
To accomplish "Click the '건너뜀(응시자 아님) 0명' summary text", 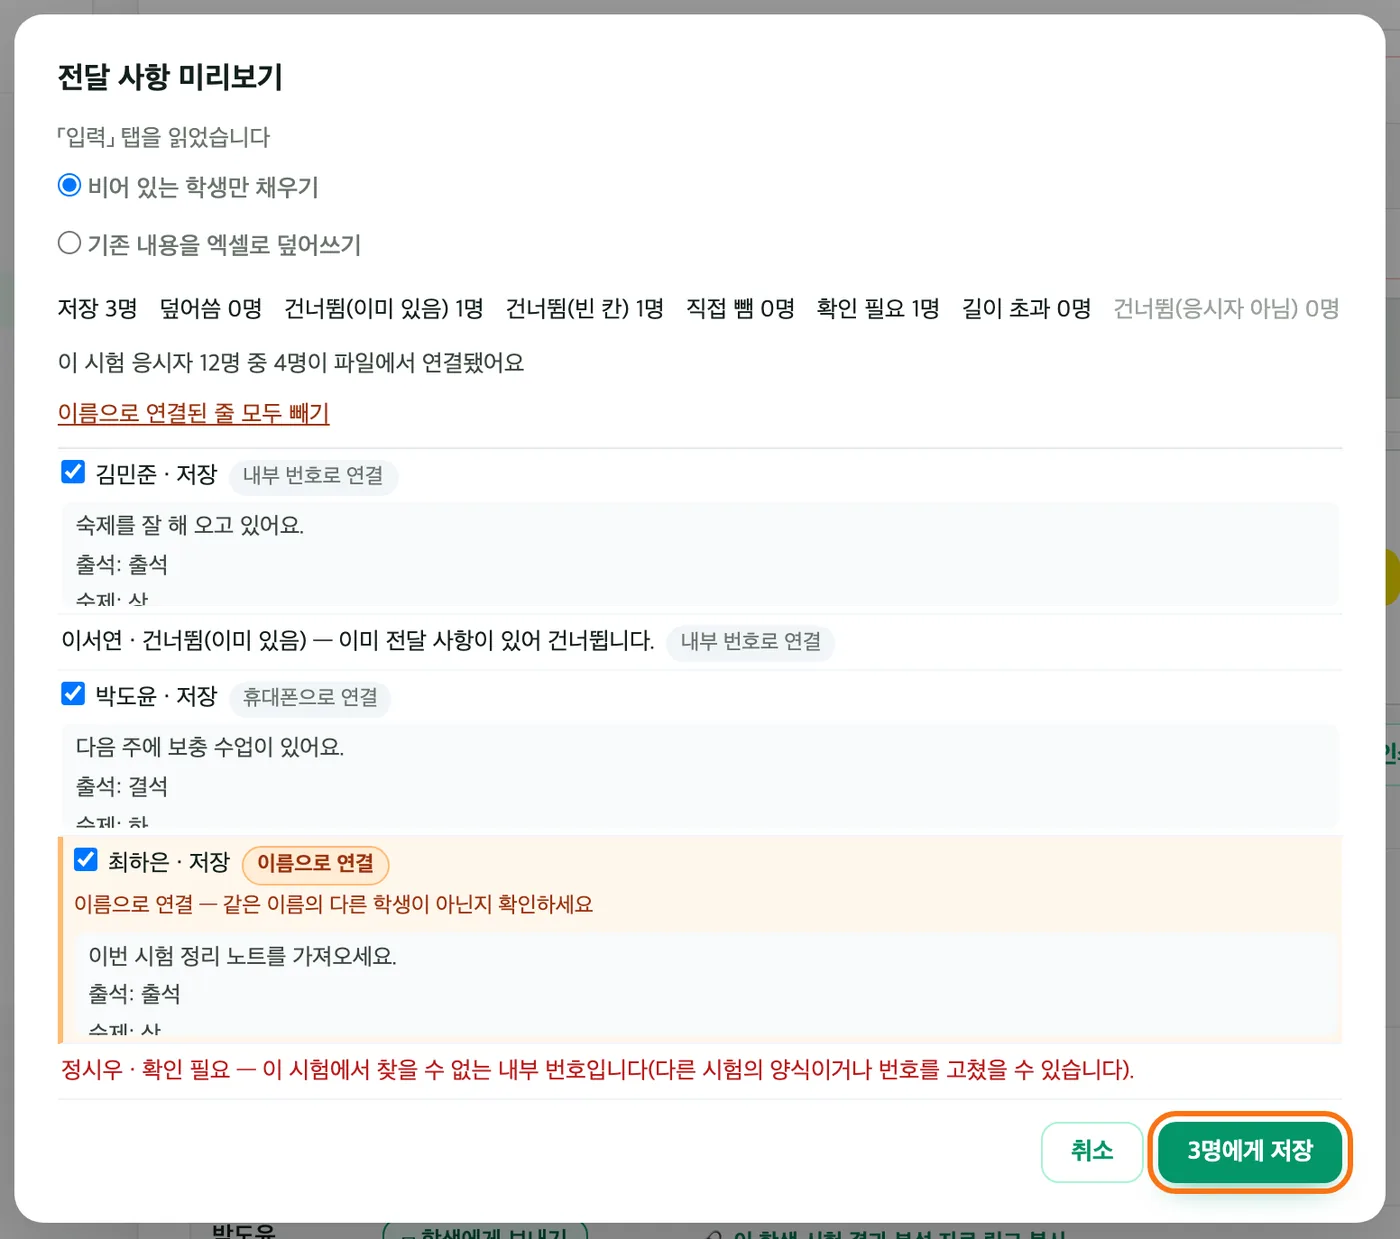I will click(x=1226, y=309).
